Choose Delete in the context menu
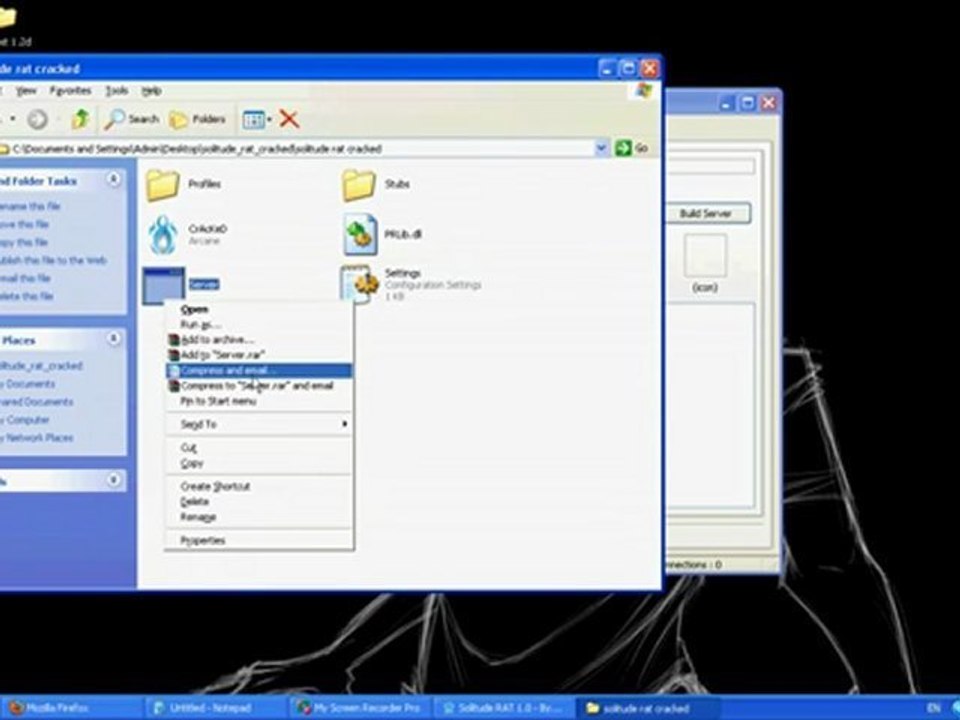 click(260, 502)
